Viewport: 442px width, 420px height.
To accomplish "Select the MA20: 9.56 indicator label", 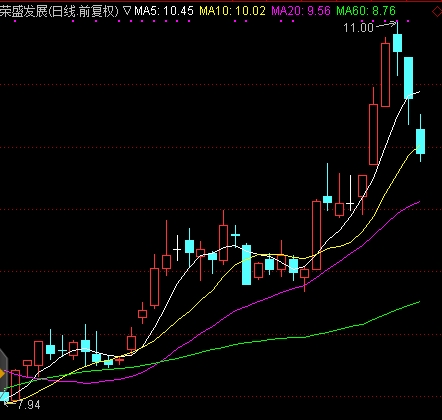I will pos(301,11).
